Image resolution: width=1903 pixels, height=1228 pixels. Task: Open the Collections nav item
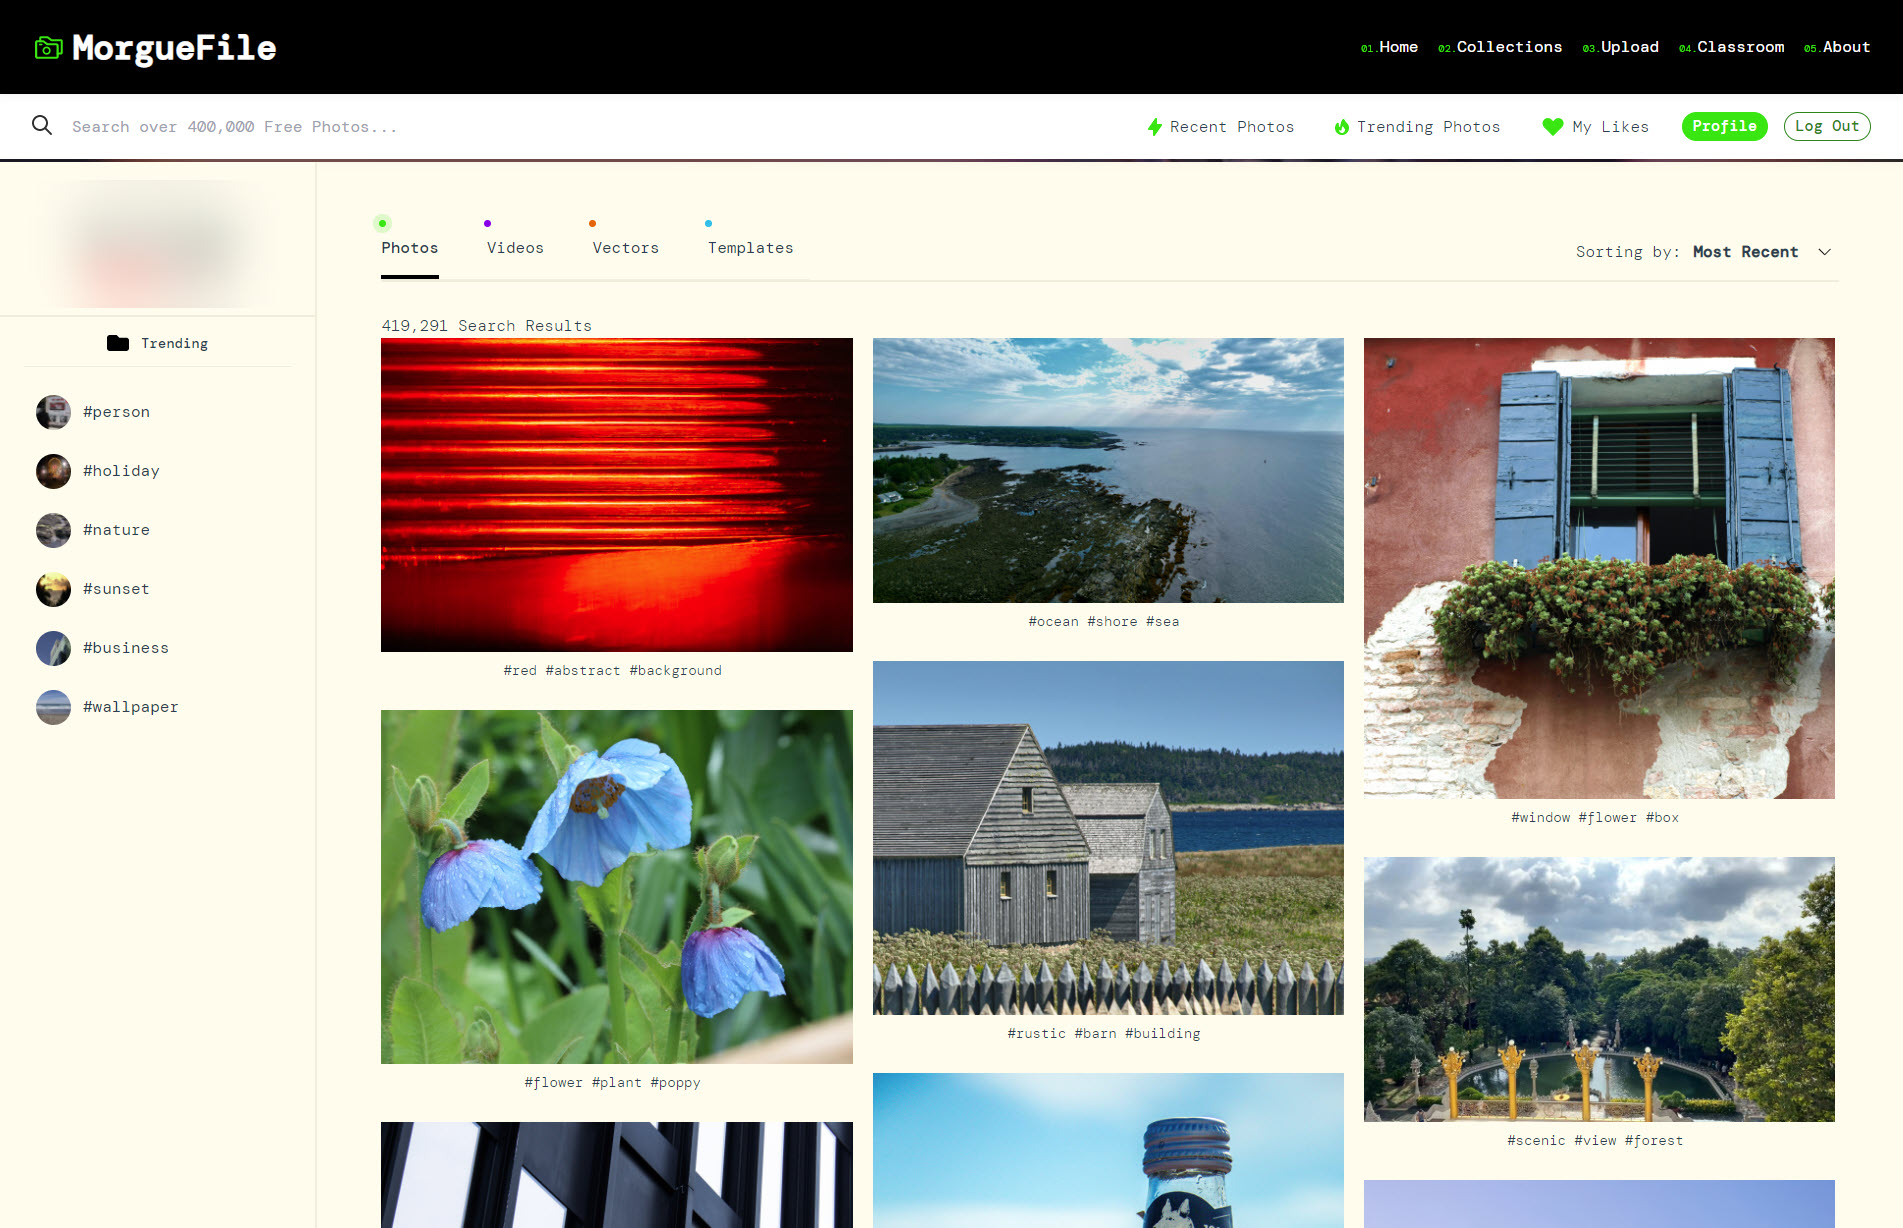click(x=1500, y=47)
